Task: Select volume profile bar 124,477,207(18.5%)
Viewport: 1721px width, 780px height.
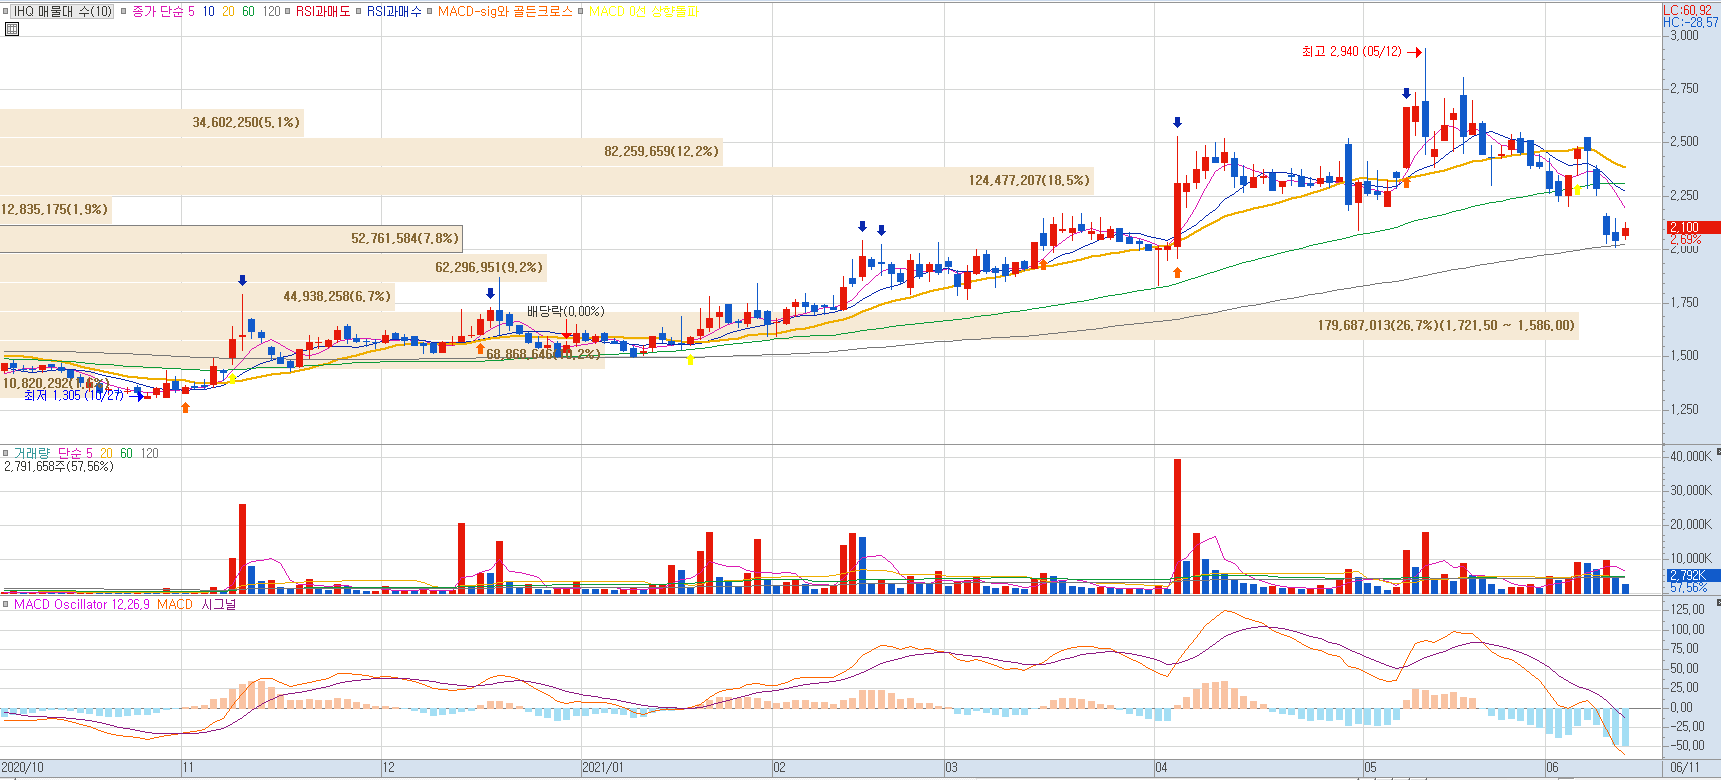Action: pyautogui.click(x=546, y=181)
